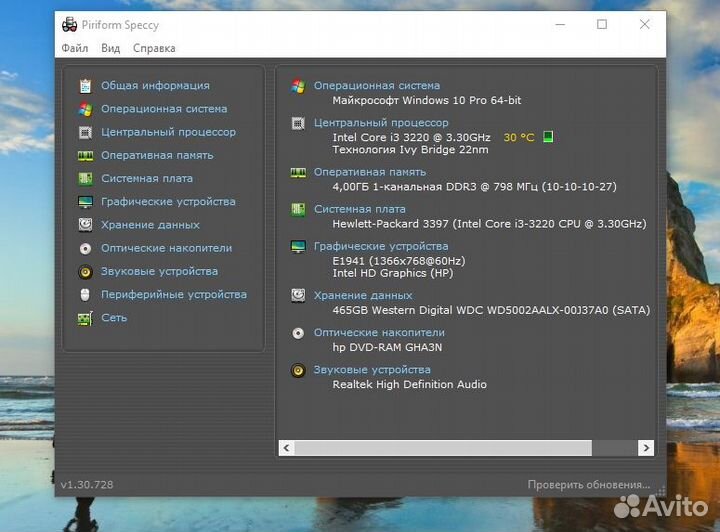
Task: Select Центральный процессор label in the sidebar
Action: pyautogui.click(x=169, y=132)
